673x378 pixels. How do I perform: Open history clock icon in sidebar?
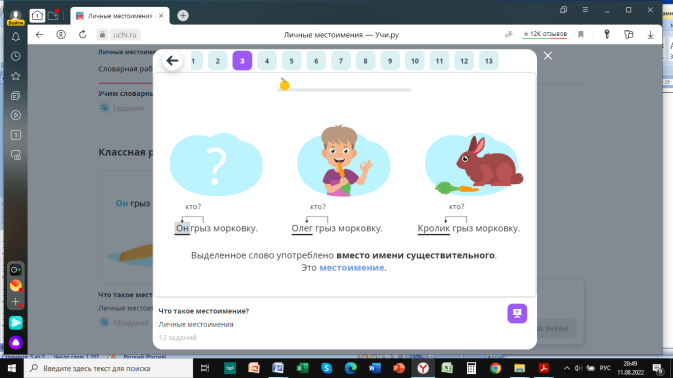[x=16, y=56]
